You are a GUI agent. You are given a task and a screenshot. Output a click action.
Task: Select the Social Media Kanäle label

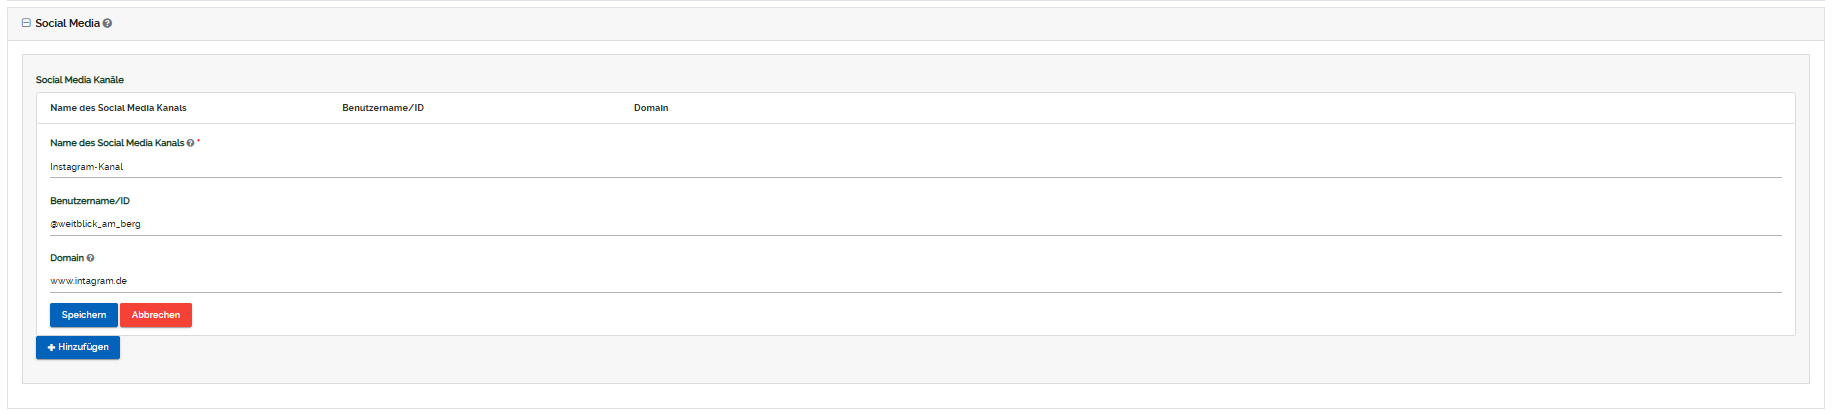click(x=80, y=80)
